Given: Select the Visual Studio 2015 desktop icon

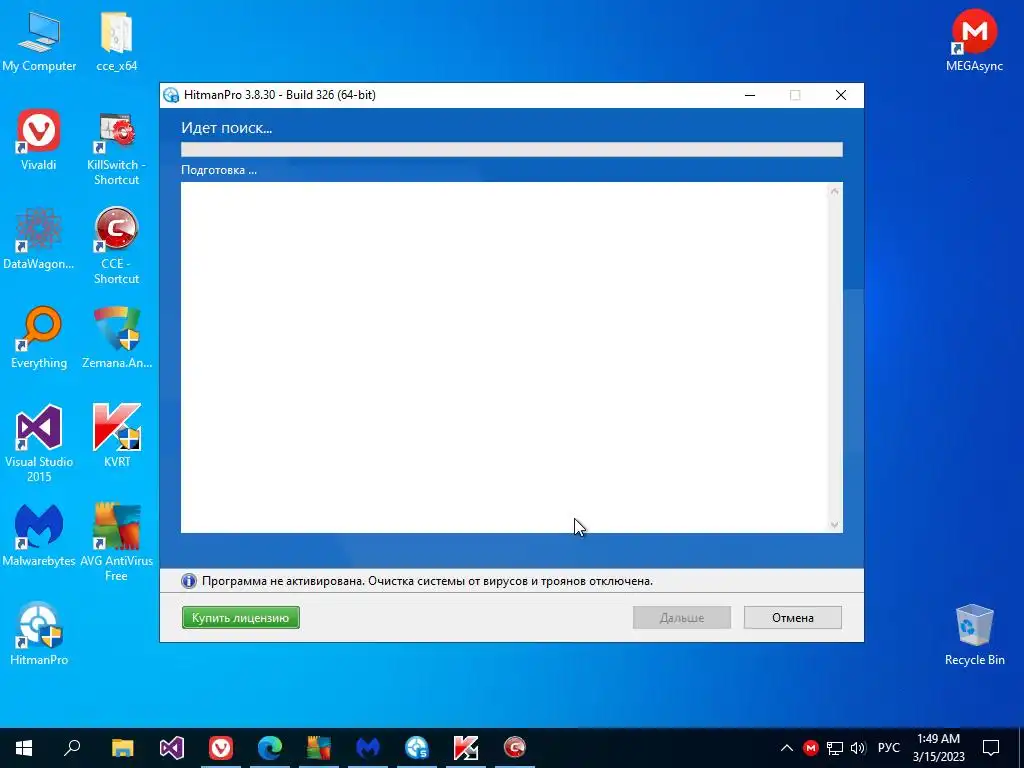Looking at the screenshot, I should tap(39, 444).
